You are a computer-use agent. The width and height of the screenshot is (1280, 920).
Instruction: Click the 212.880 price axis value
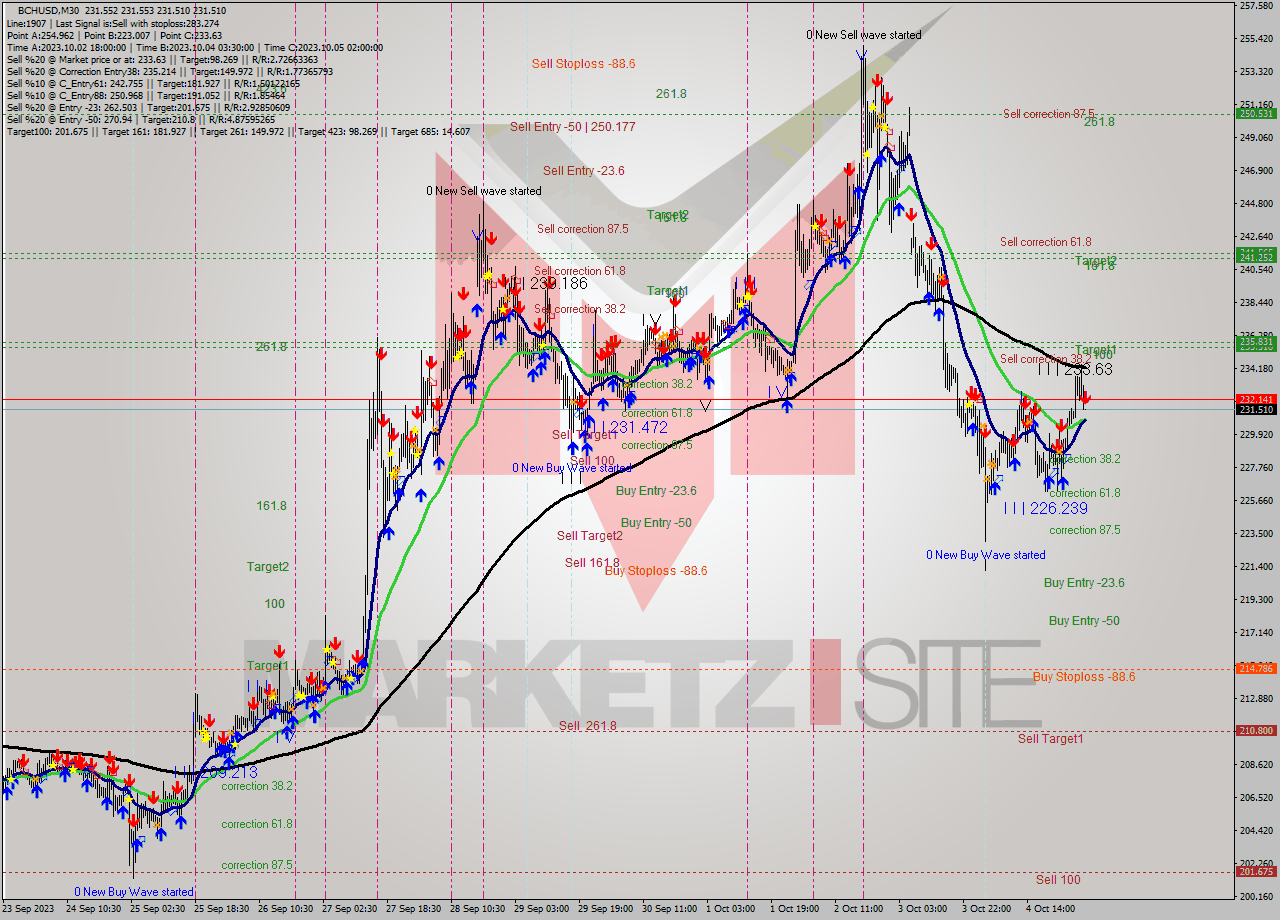pyautogui.click(x=1256, y=698)
